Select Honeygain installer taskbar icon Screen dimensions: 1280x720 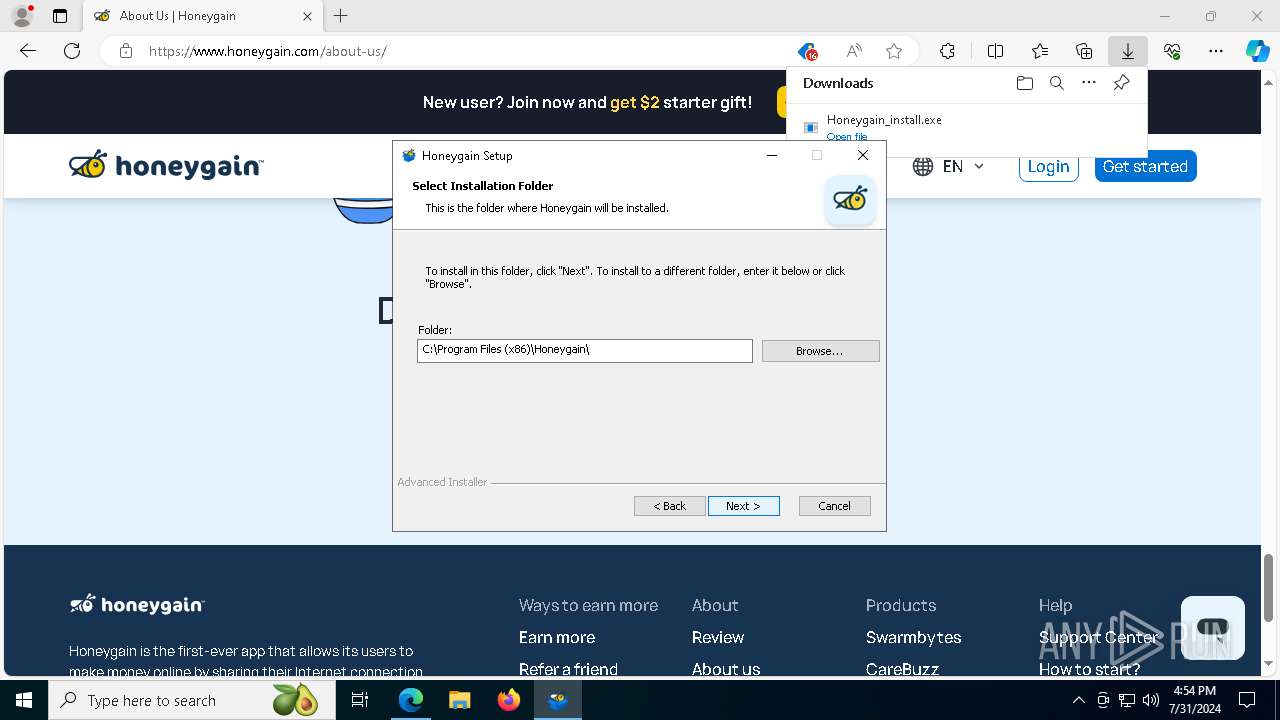click(x=558, y=700)
